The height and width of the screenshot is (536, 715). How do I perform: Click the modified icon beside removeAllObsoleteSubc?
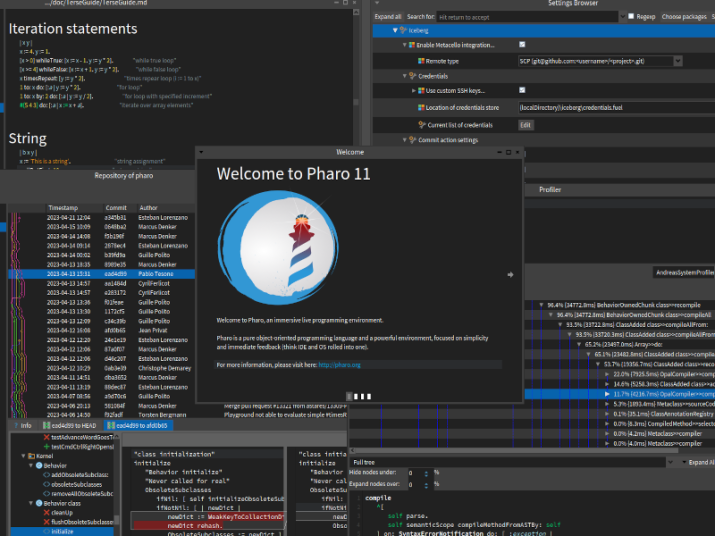pos(47,494)
